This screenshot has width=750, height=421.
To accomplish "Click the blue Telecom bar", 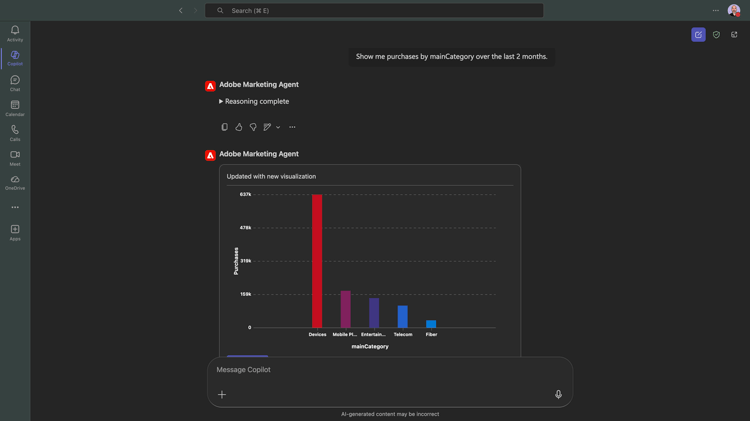I will click(403, 317).
